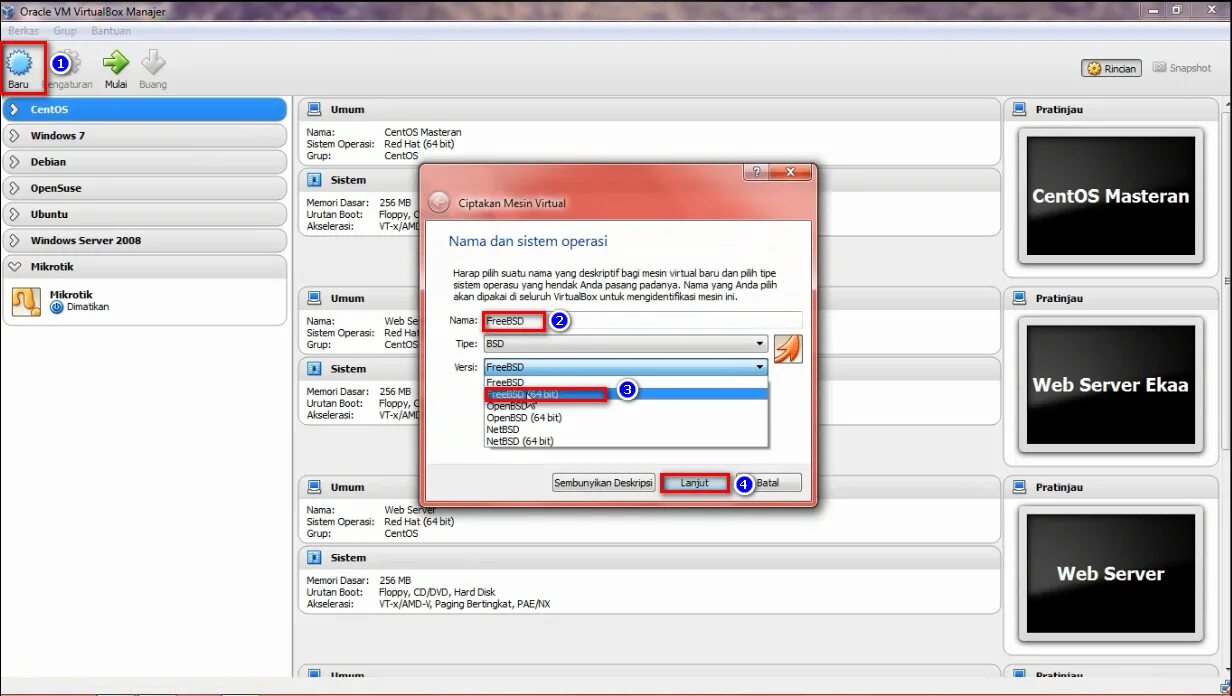Click the Sistem icon under Web Server Ekaa
Viewport: 1232px width, 696px height.
314,369
